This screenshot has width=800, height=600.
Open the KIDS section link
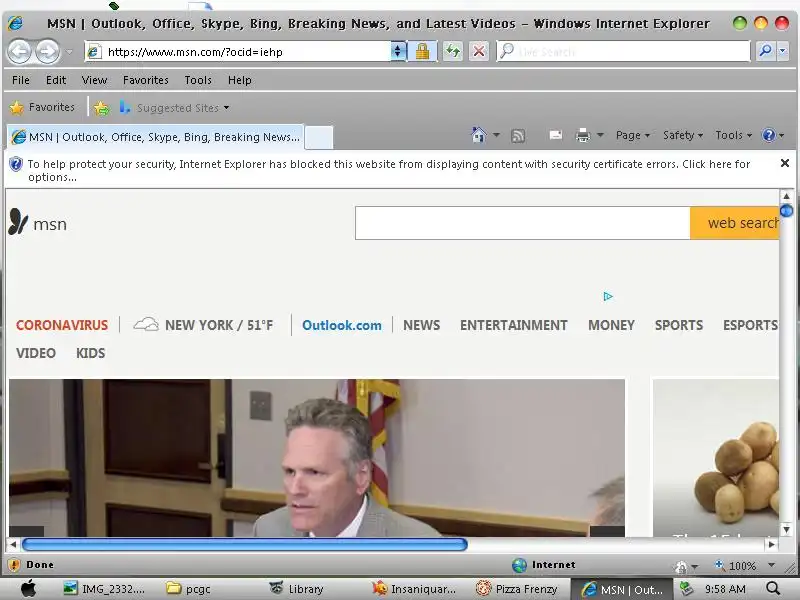coord(91,353)
